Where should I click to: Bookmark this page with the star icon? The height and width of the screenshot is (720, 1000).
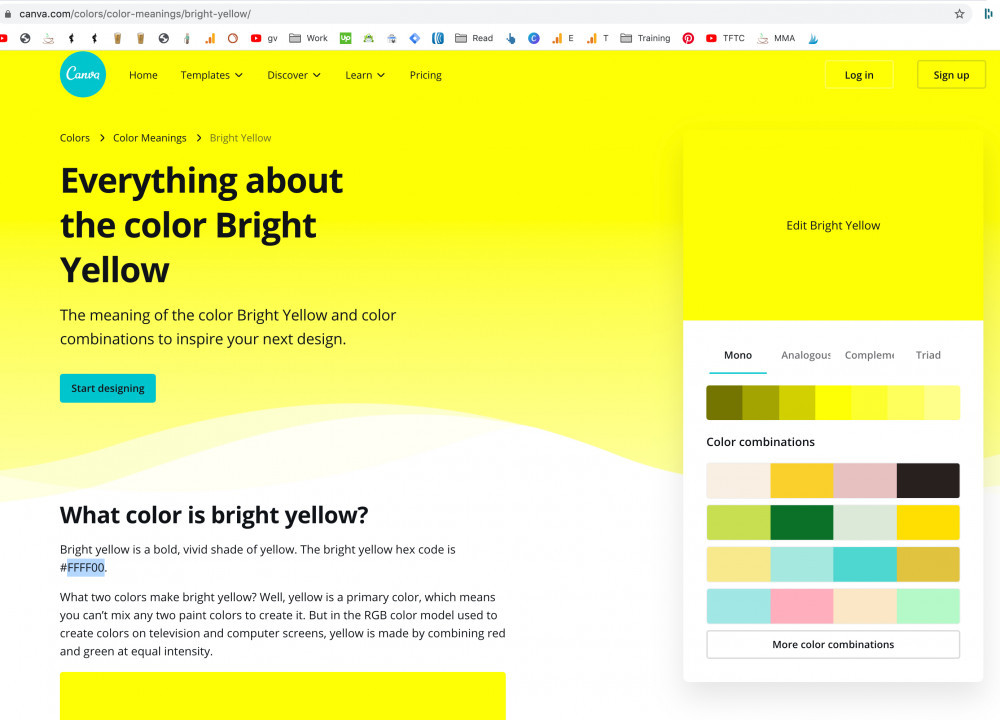click(959, 13)
